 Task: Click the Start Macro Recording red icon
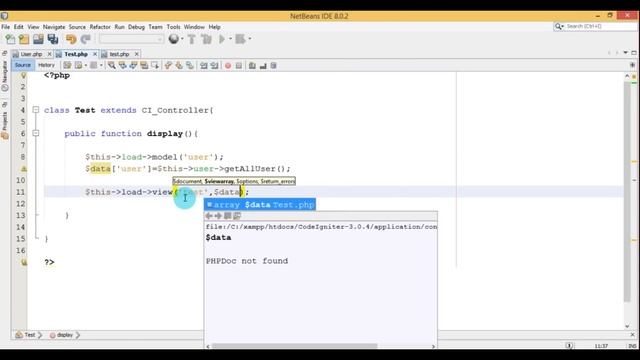[x=228, y=65]
